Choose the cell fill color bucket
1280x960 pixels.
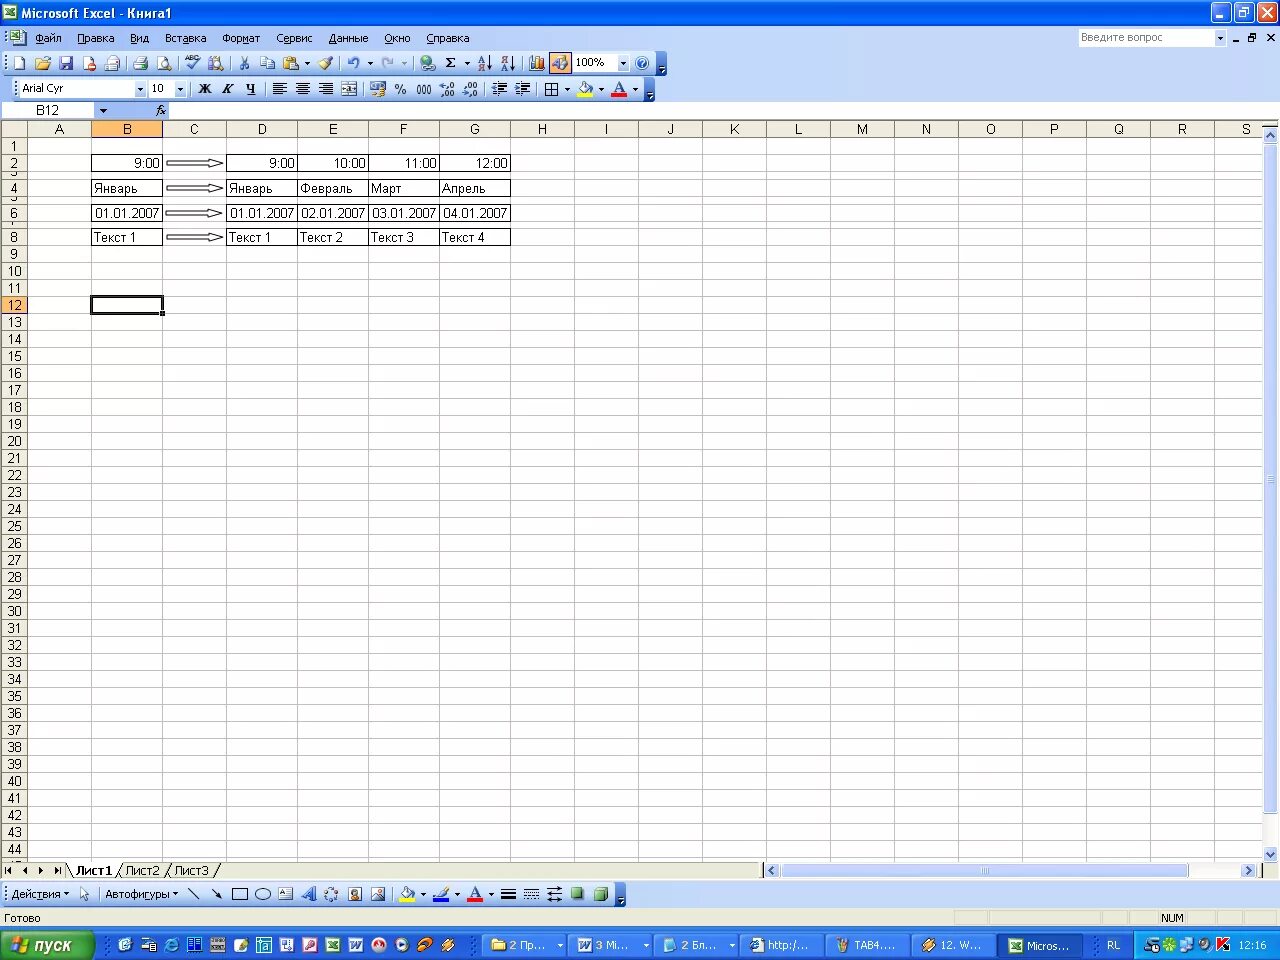pyautogui.click(x=585, y=89)
